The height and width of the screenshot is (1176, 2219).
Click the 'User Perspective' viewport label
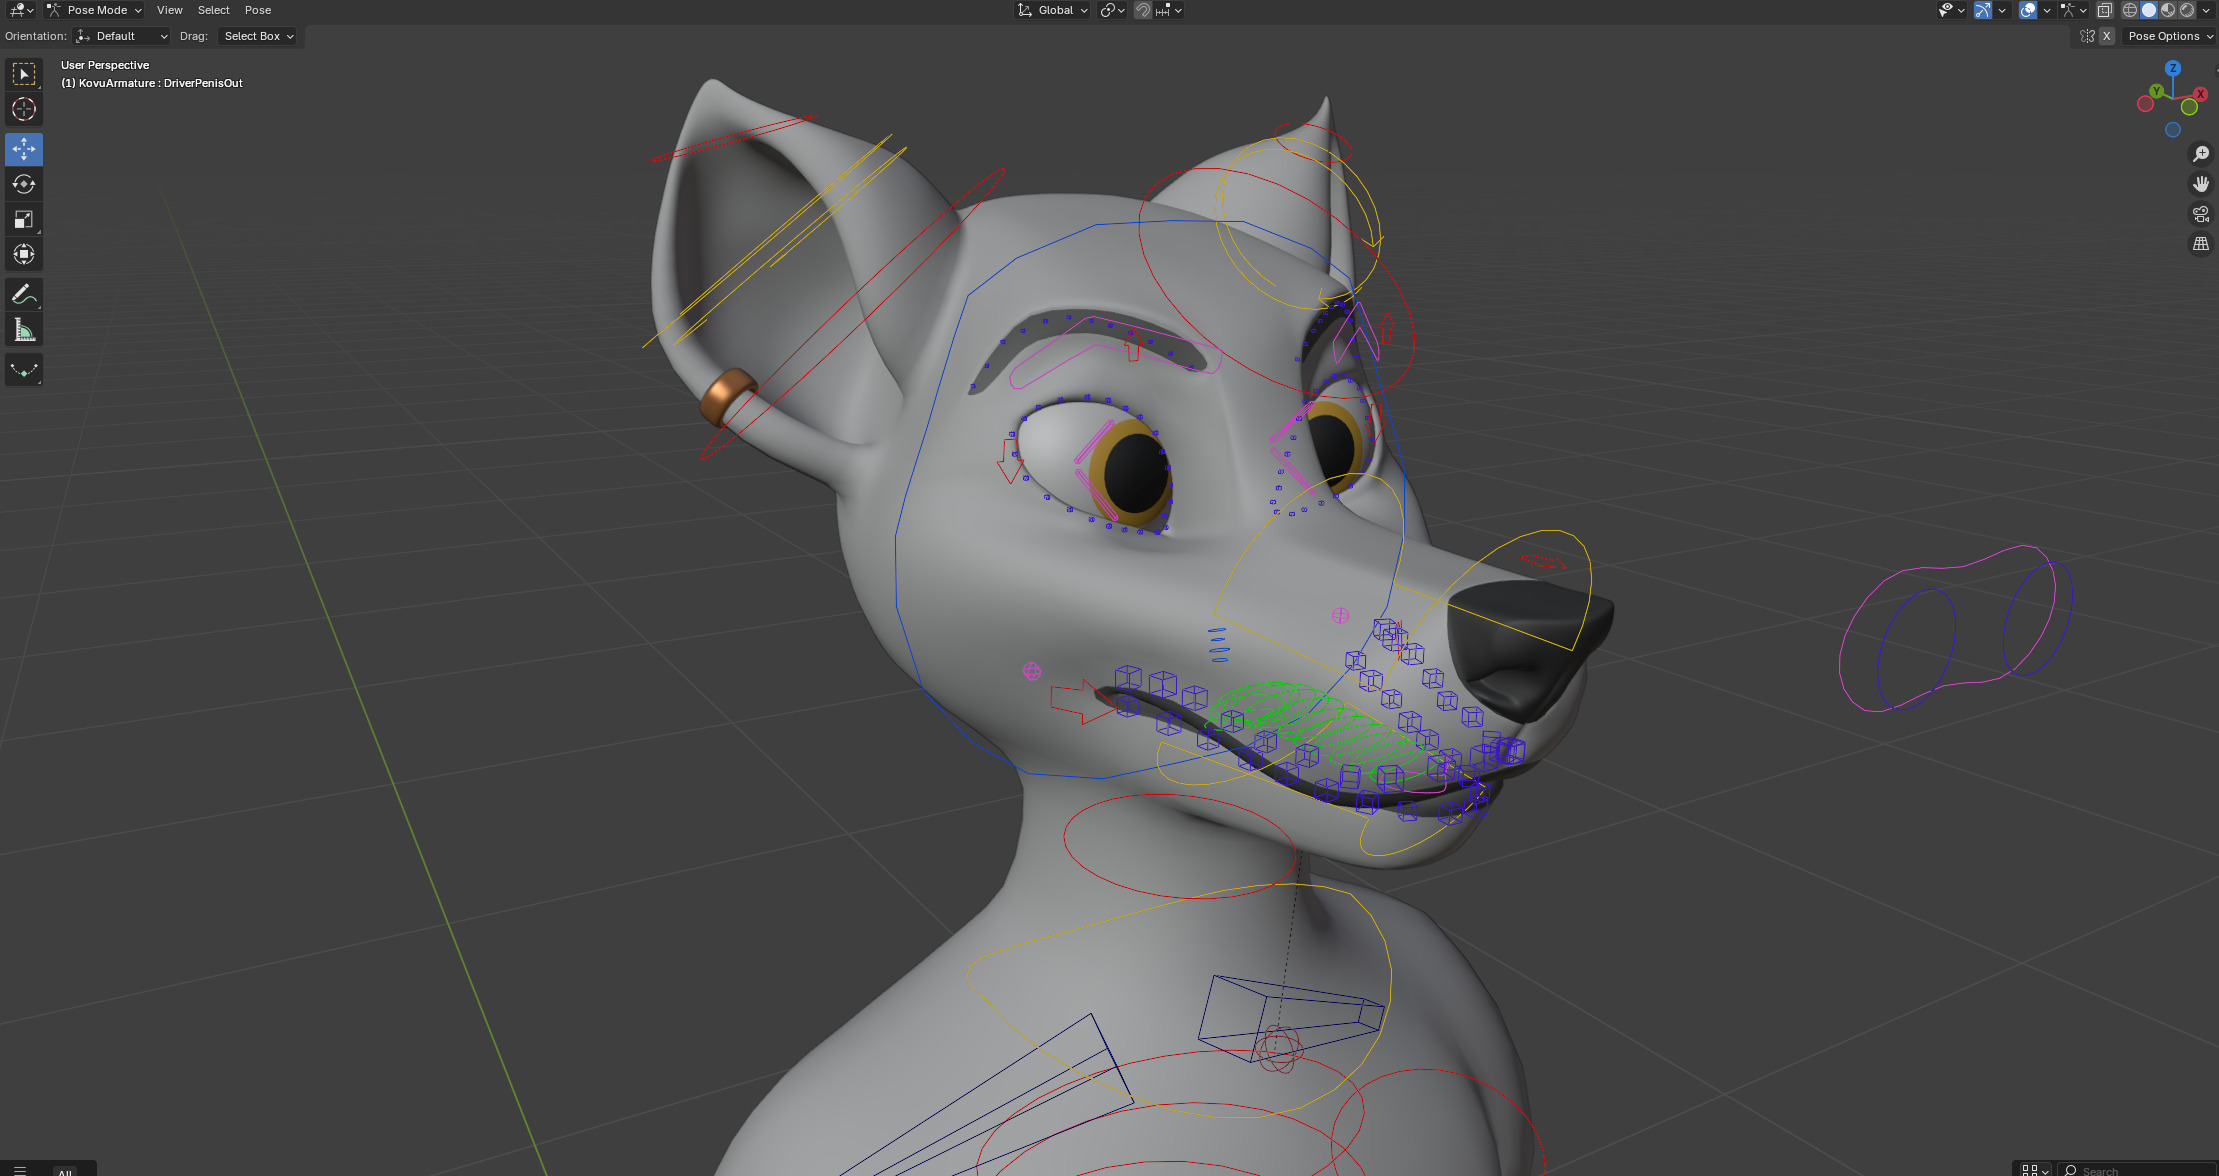click(105, 65)
